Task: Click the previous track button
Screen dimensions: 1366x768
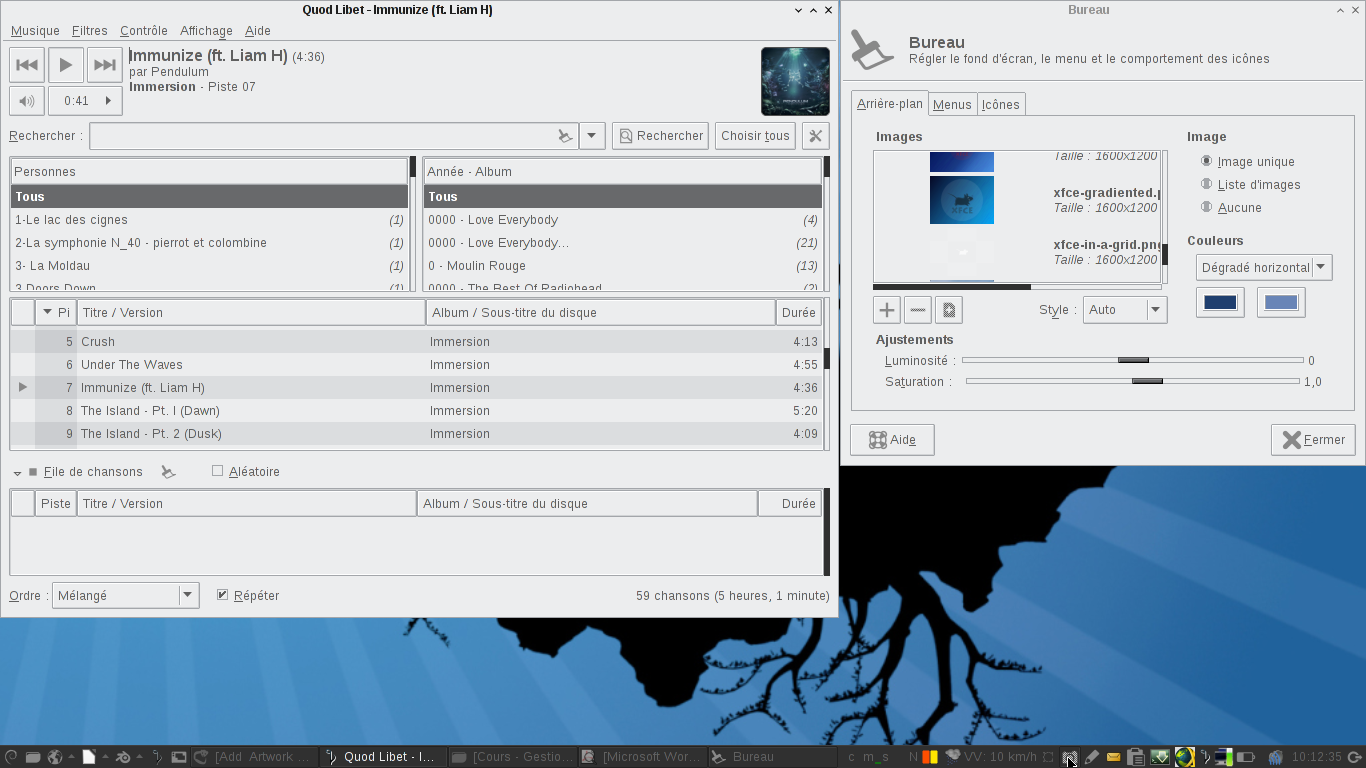Action: 27,65
